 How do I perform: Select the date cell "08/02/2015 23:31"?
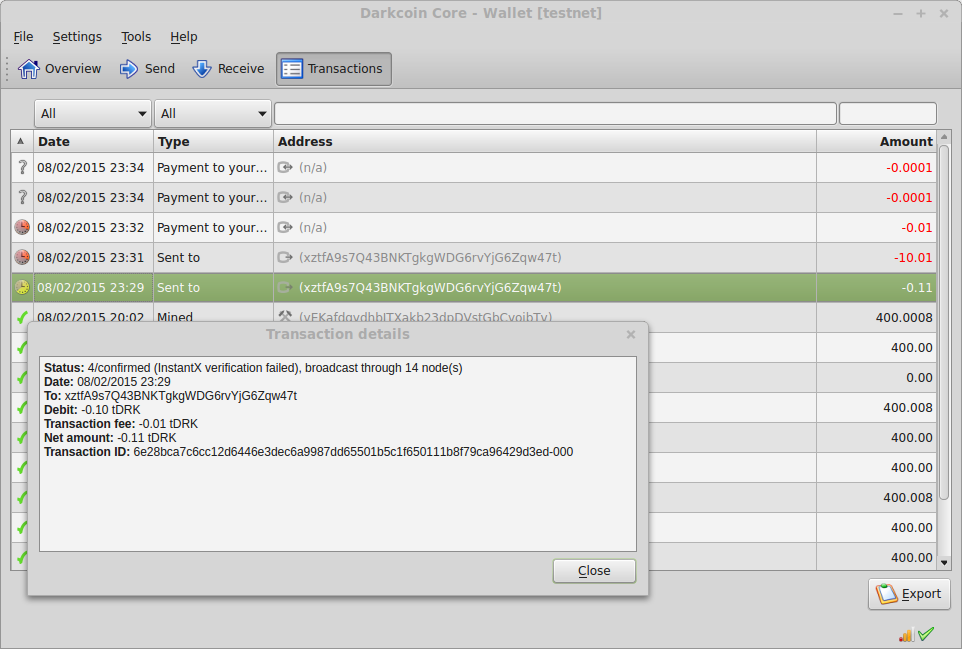(91, 258)
